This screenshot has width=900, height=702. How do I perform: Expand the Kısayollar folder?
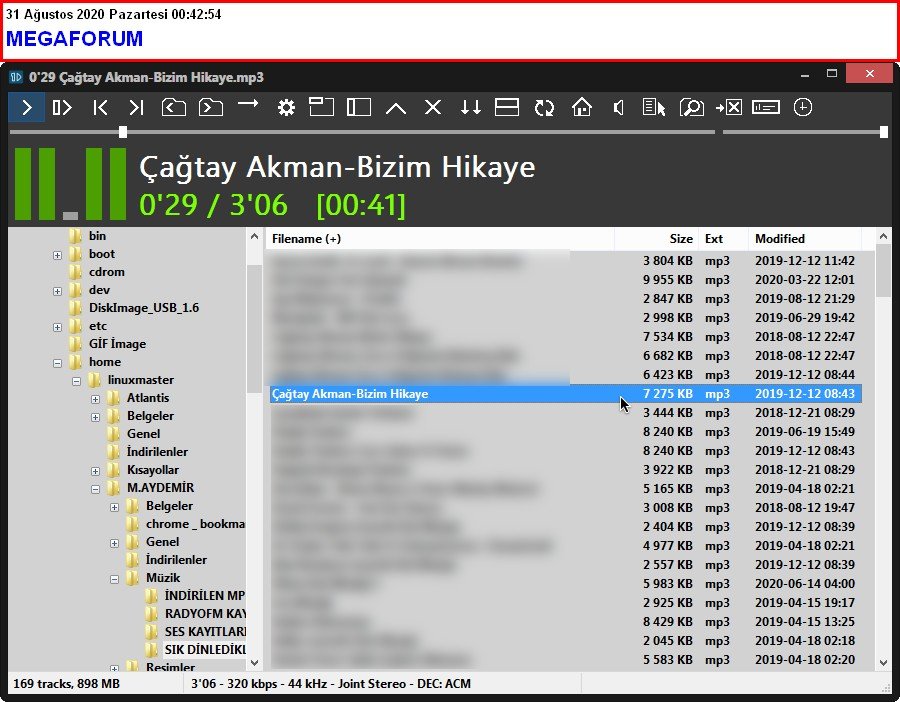point(95,471)
